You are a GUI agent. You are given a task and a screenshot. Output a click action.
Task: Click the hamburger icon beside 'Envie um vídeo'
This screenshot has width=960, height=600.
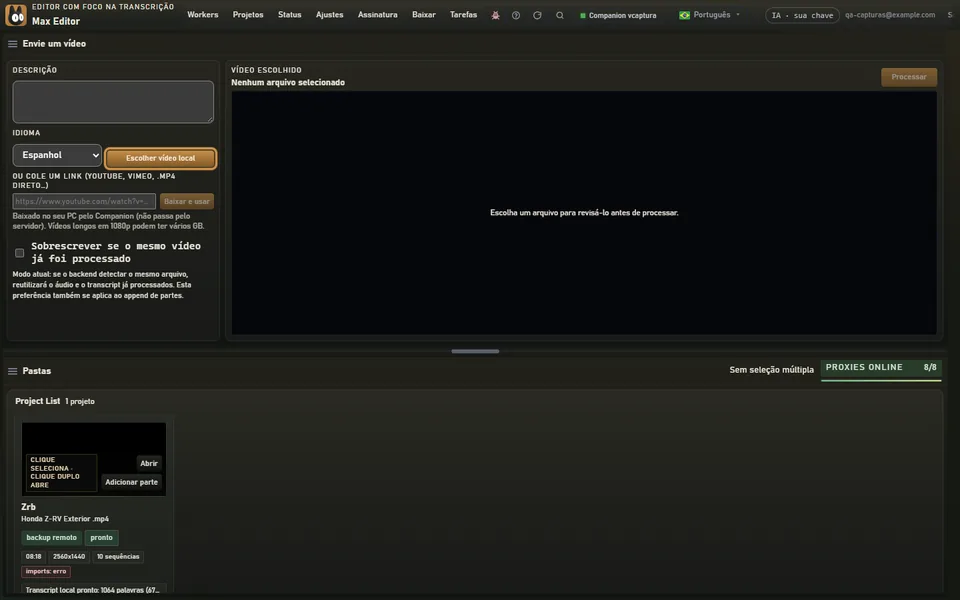tap(12, 44)
